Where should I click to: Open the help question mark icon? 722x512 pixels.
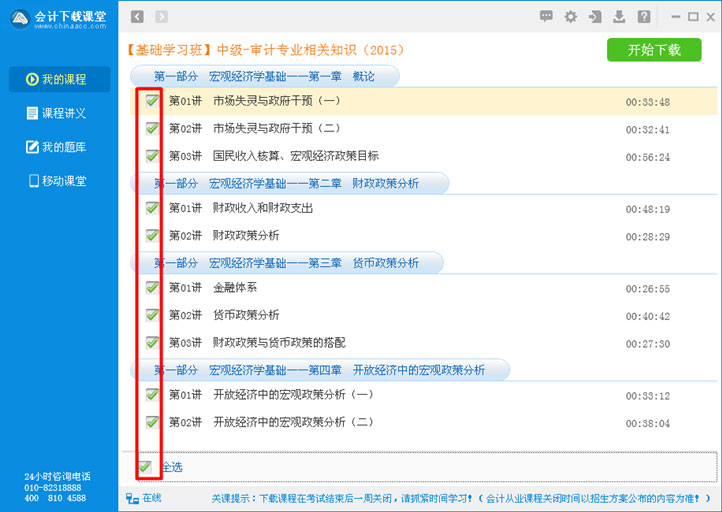click(x=644, y=17)
